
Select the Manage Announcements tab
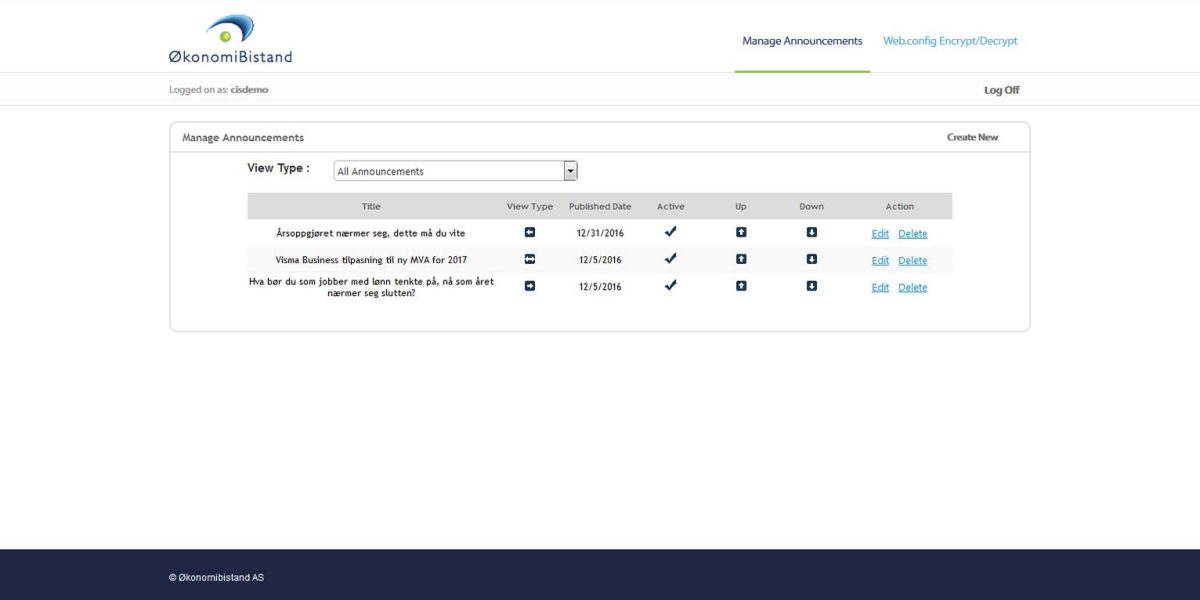801,40
